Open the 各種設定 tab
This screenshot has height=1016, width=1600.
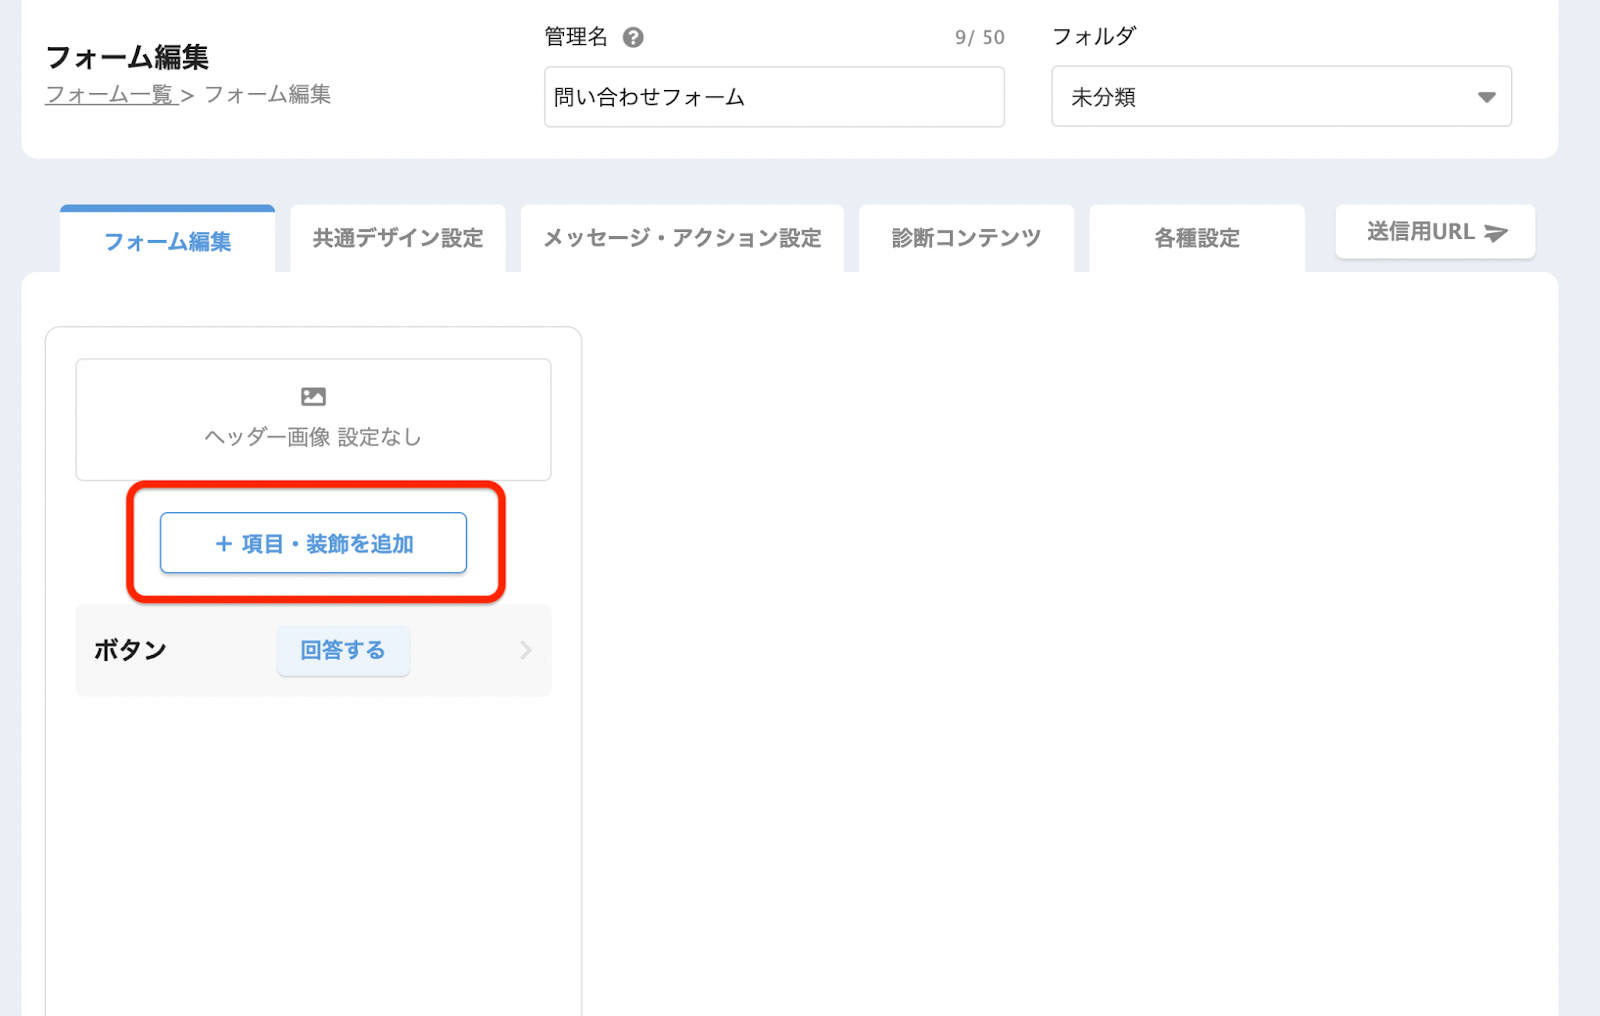(x=1196, y=239)
